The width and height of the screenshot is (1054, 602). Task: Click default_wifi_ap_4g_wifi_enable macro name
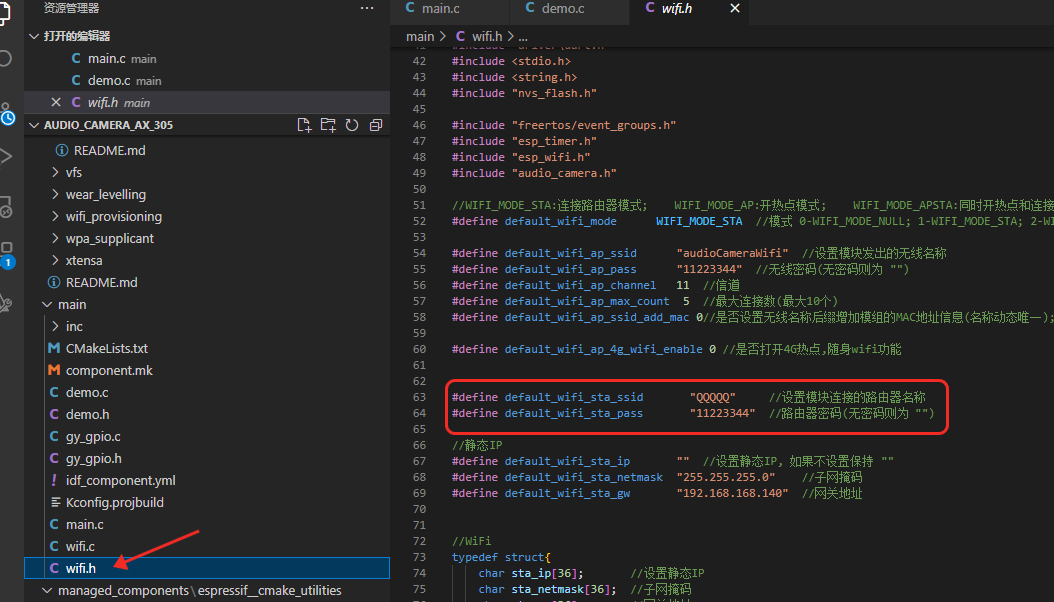click(x=604, y=349)
